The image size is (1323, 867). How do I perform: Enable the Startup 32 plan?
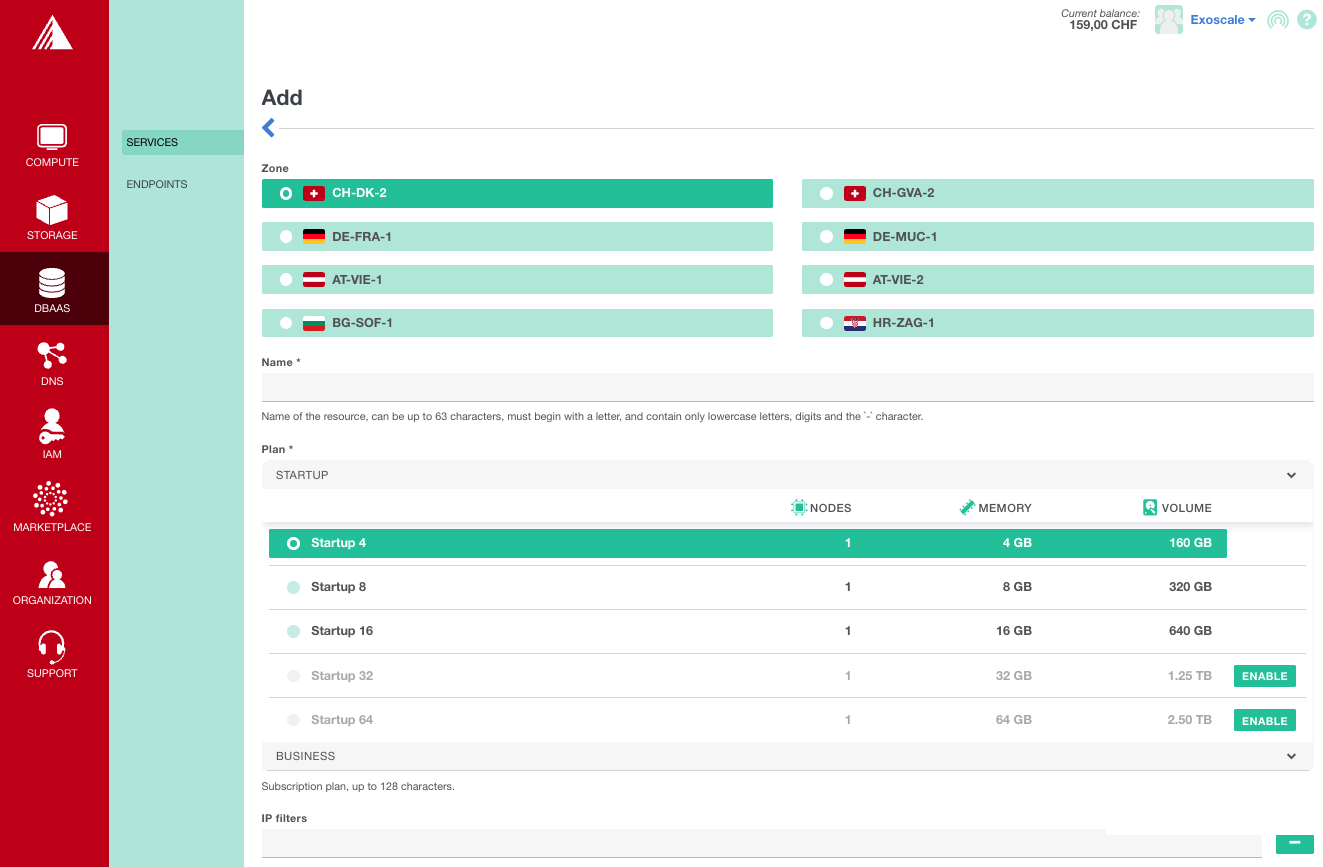[x=1264, y=676]
